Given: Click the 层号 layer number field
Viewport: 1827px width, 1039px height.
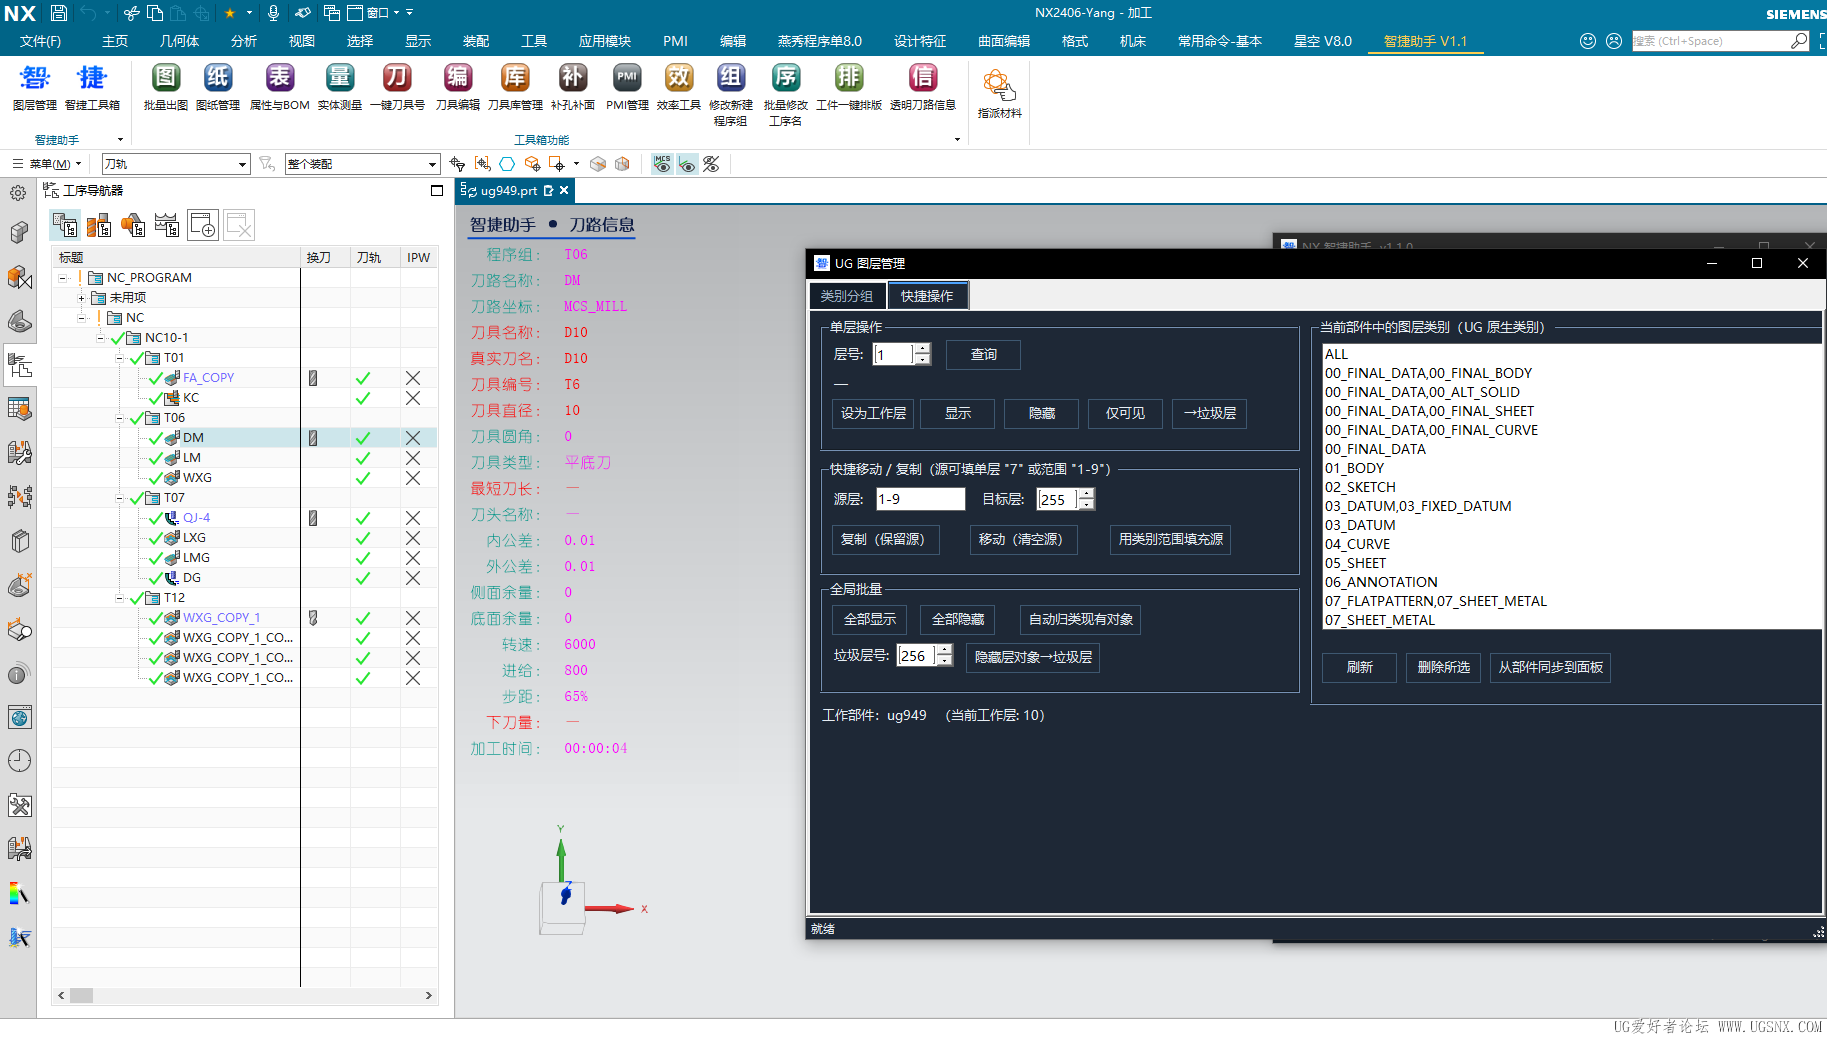Looking at the screenshot, I should tap(893, 355).
